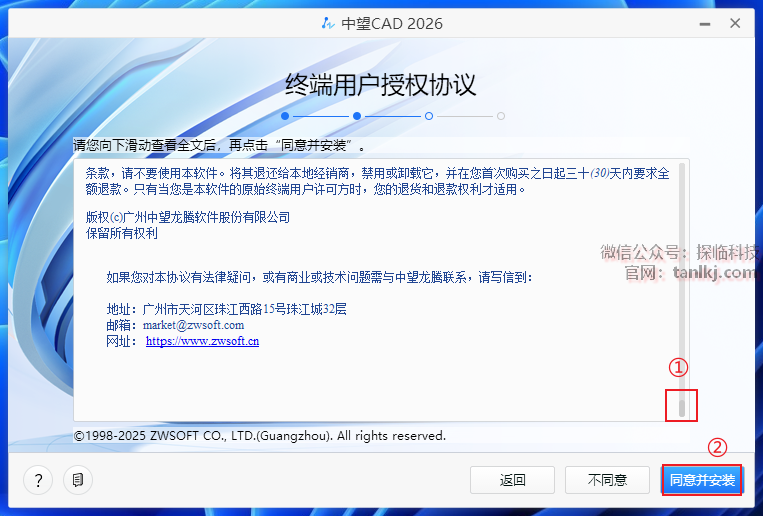The height and width of the screenshot is (516, 763).
Task: Click the help question mark icon
Action: 38,480
